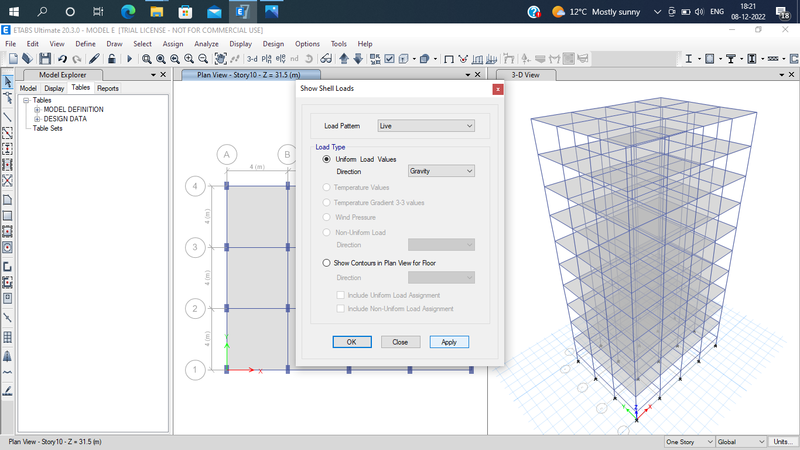
Task: Select the pointer tool in left toolbar
Action: point(8,81)
